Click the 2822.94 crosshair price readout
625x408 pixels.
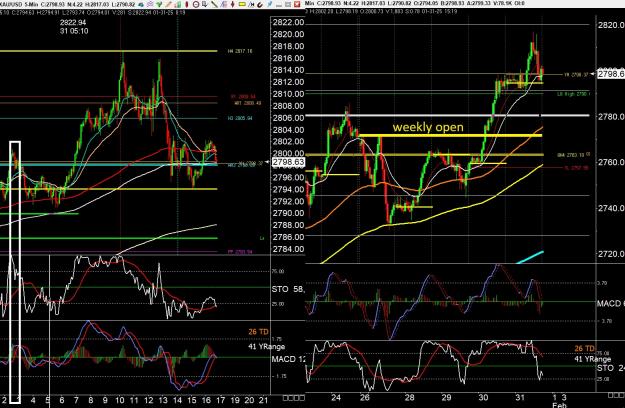pos(73,22)
